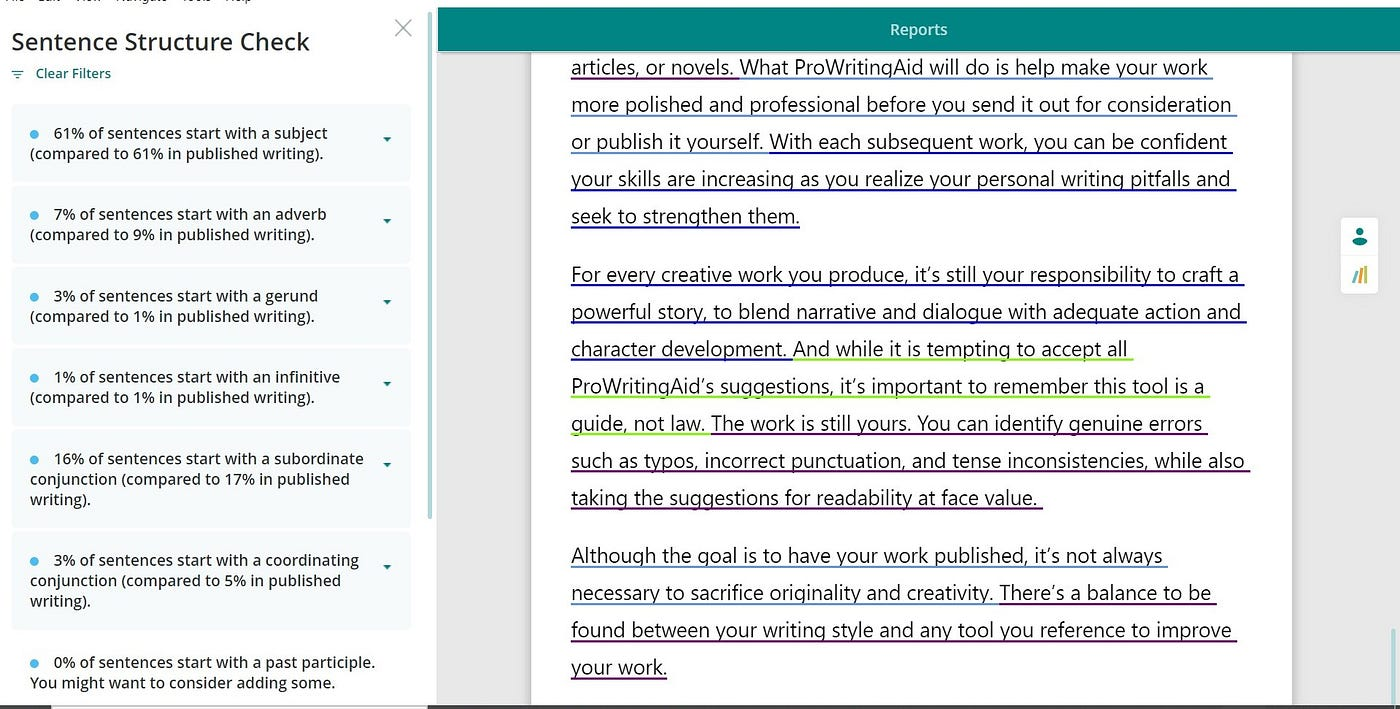Viewport: 1400px width, 709px height.
Task: Expand the '16% subordinate conjunction' card arrow
Action: (x=387, y=465)
